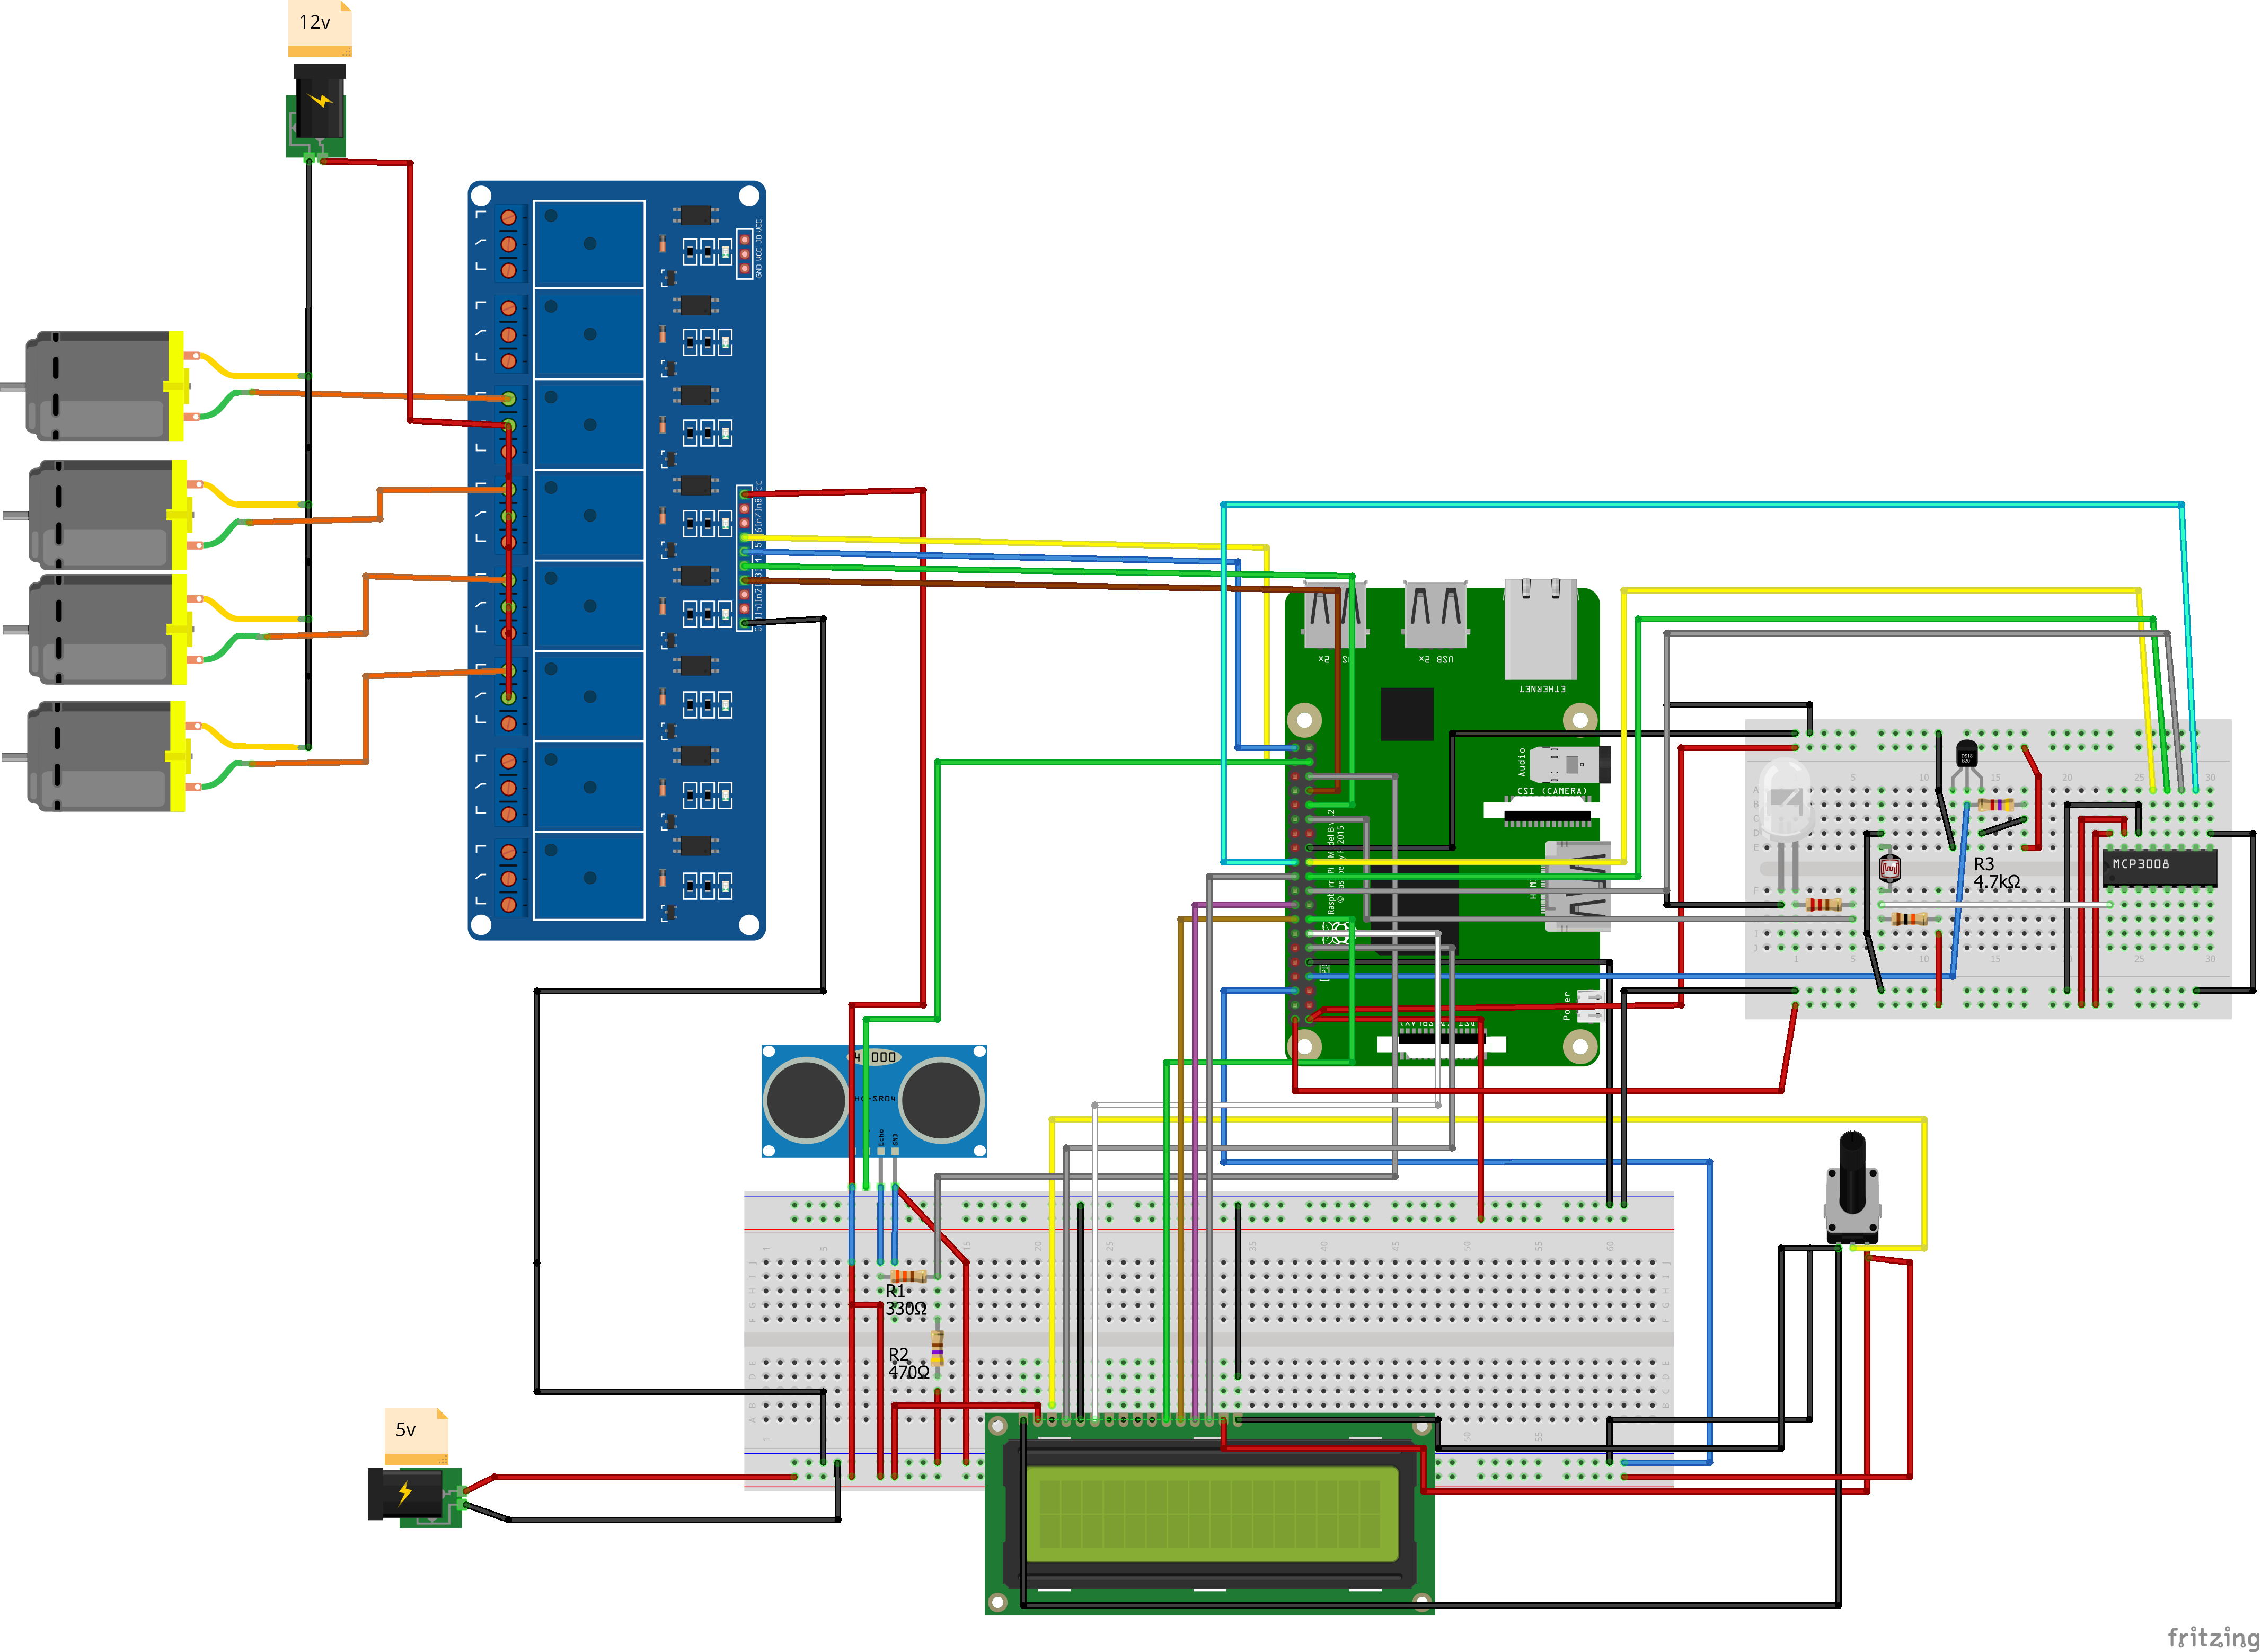2261x1652 pixels.
Task: Click the topmost DC motor
Action: coord(107,386)
